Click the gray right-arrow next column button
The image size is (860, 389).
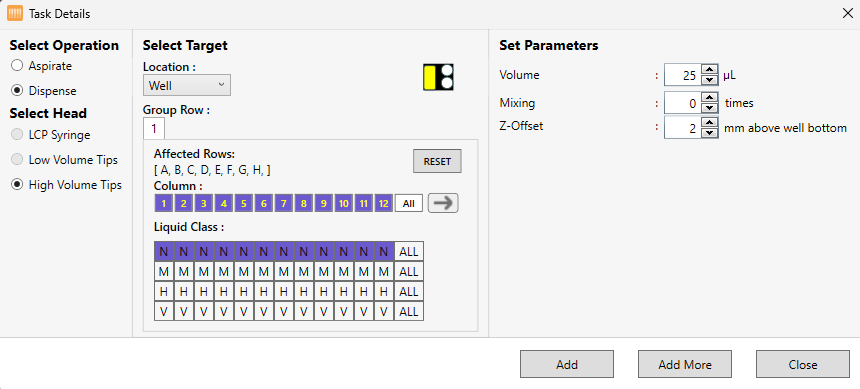(443, 203)
